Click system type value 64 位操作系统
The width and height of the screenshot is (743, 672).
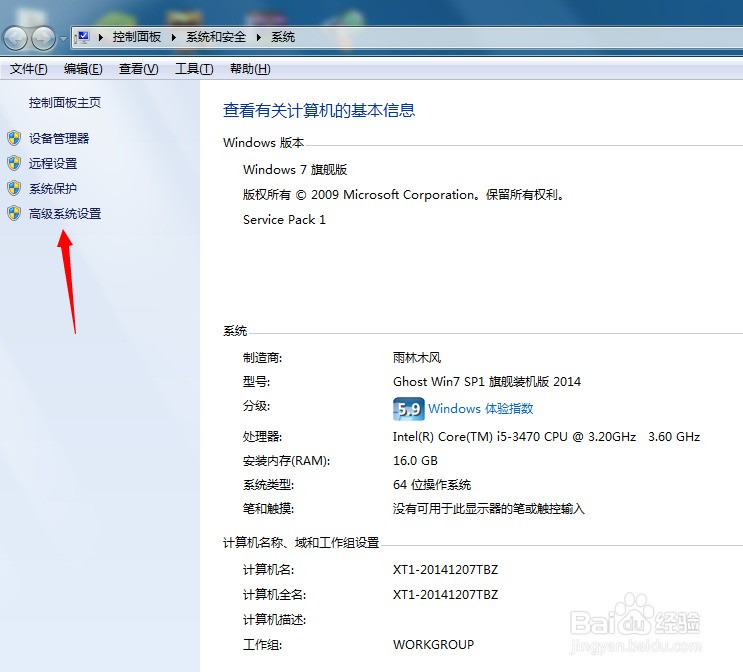(x=432, y=485)
